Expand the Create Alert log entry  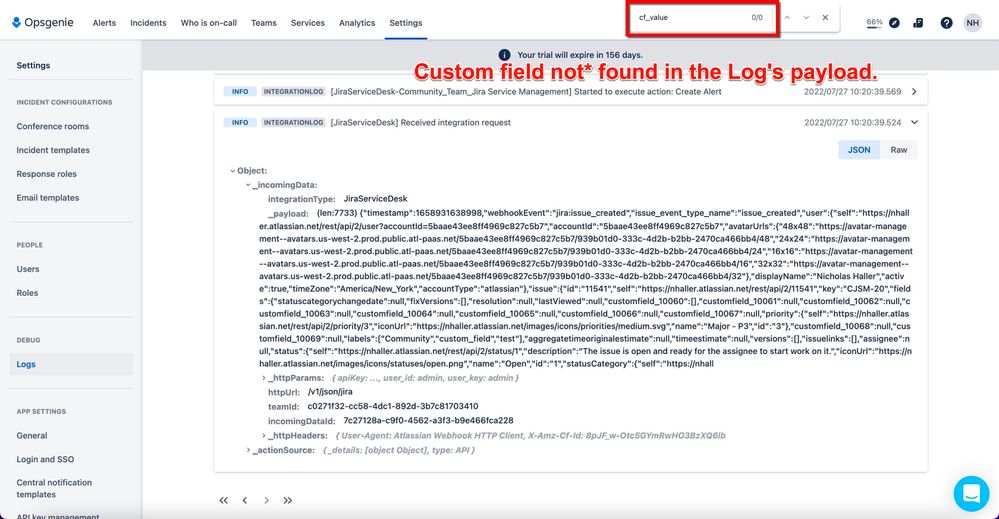click(x=914, y=92)
